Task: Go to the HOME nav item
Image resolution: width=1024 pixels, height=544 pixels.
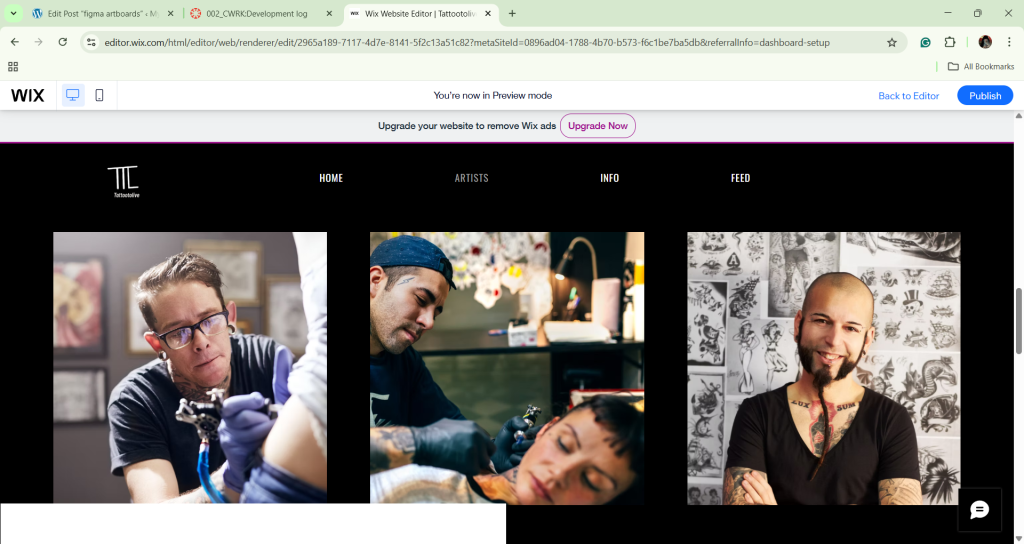Action: coord(331,178)
